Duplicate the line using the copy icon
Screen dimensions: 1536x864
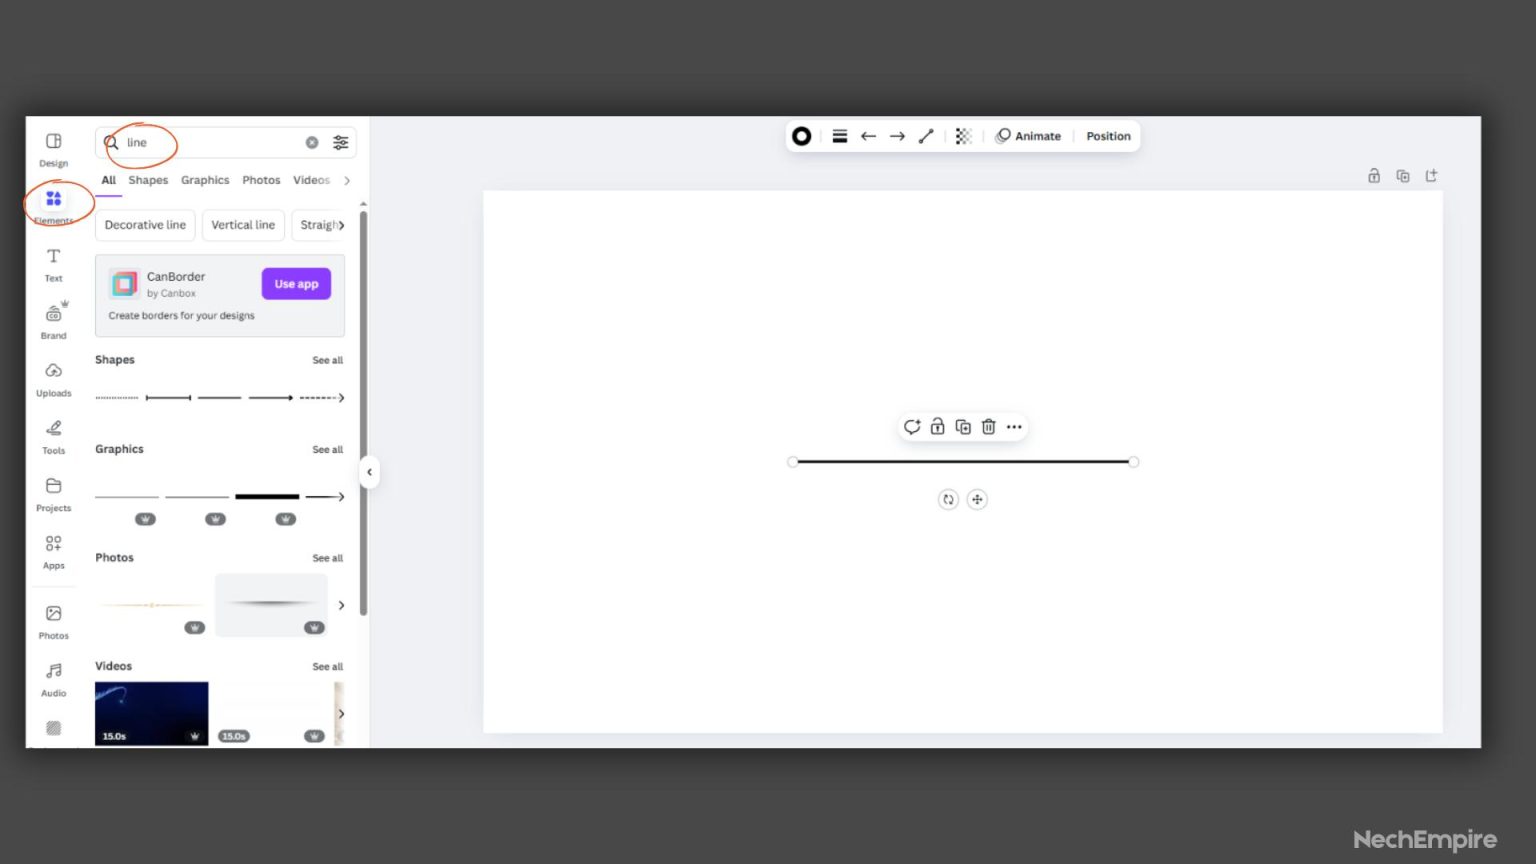click(963, 426)
